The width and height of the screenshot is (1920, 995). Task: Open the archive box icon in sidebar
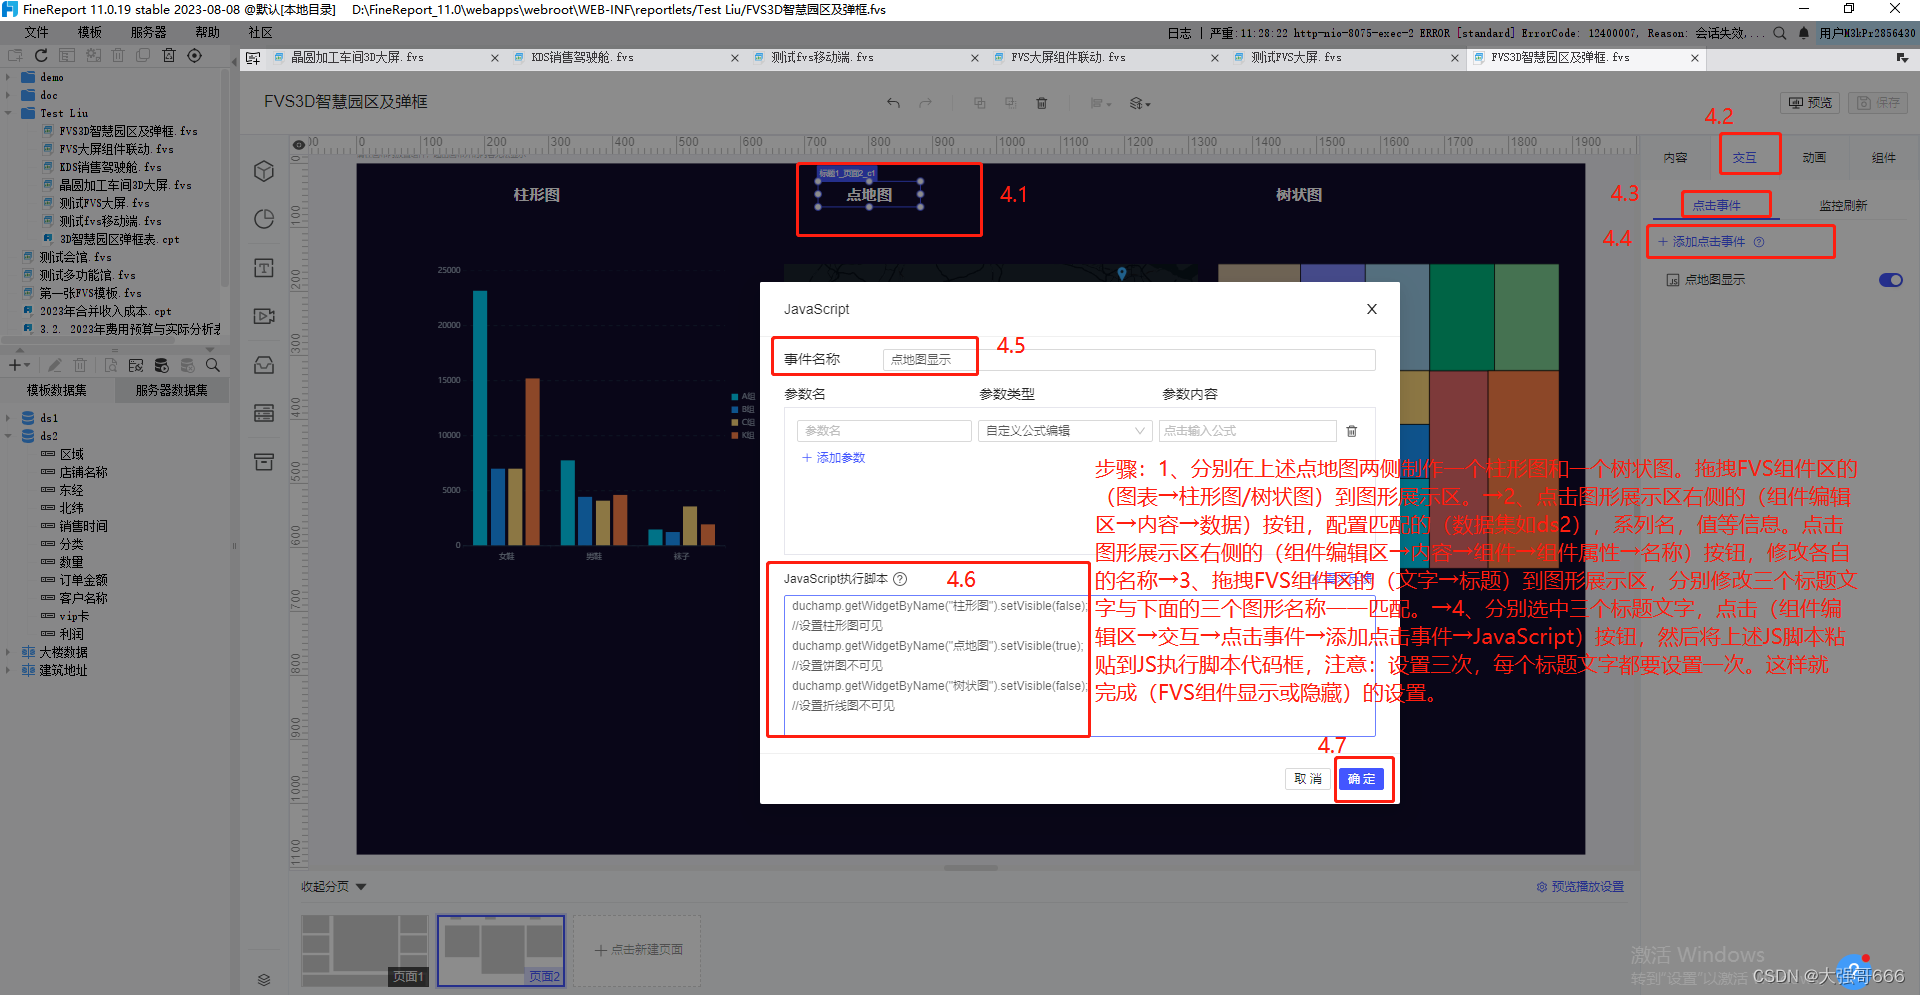coord(264,462)
